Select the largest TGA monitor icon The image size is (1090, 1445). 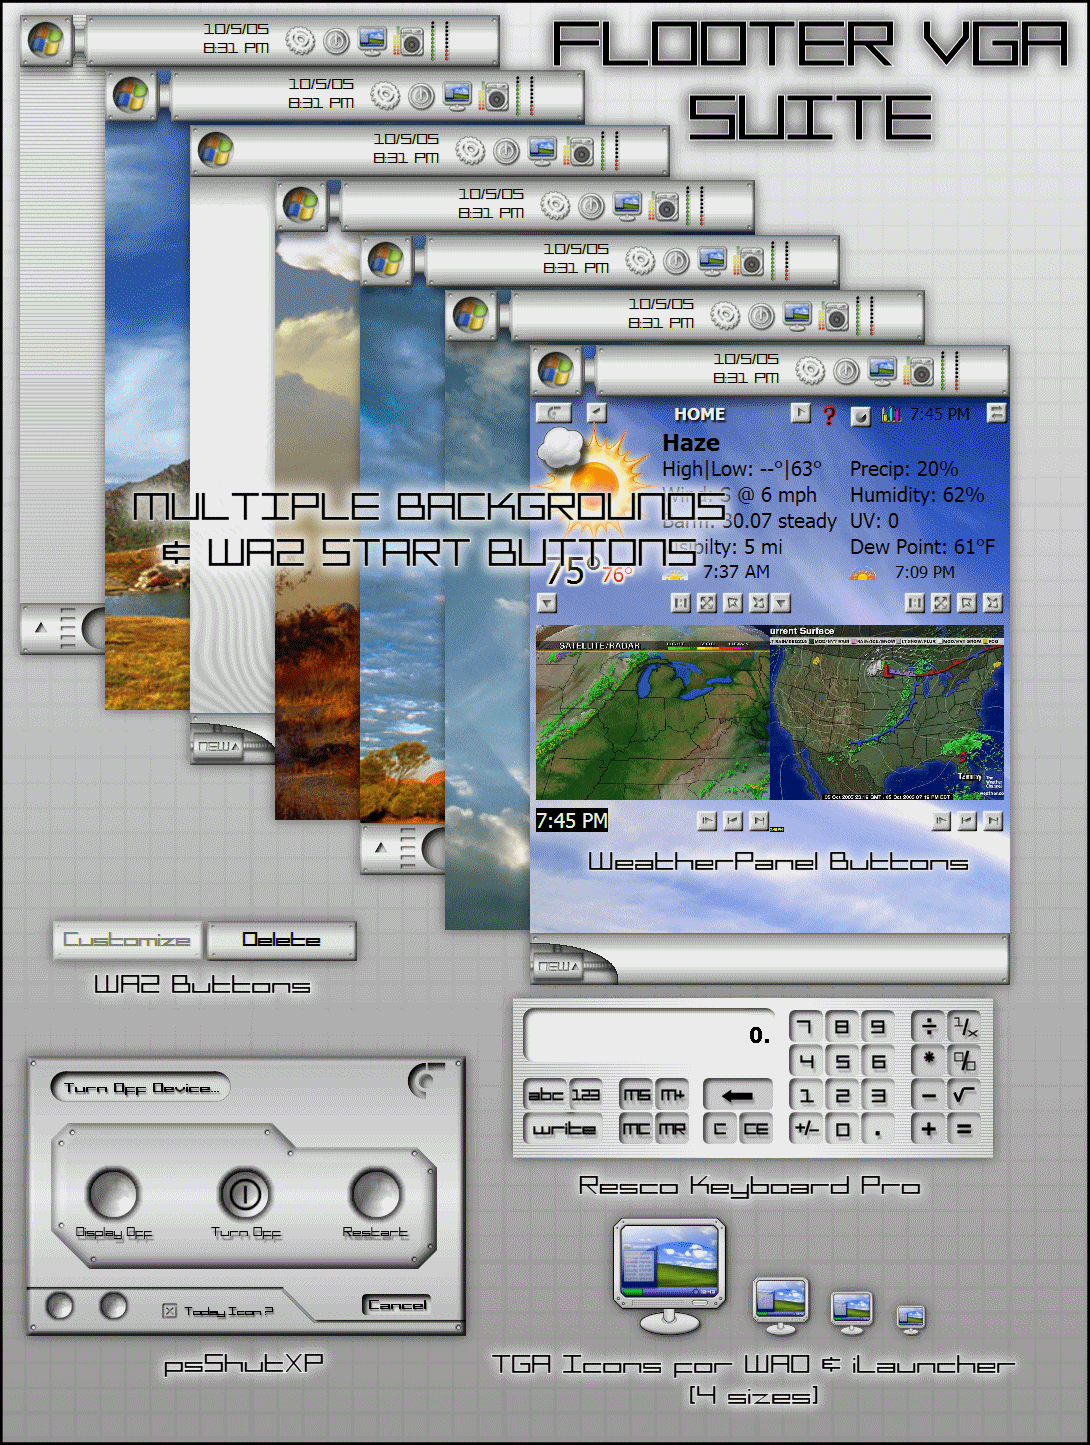(x=669, y=1276)
